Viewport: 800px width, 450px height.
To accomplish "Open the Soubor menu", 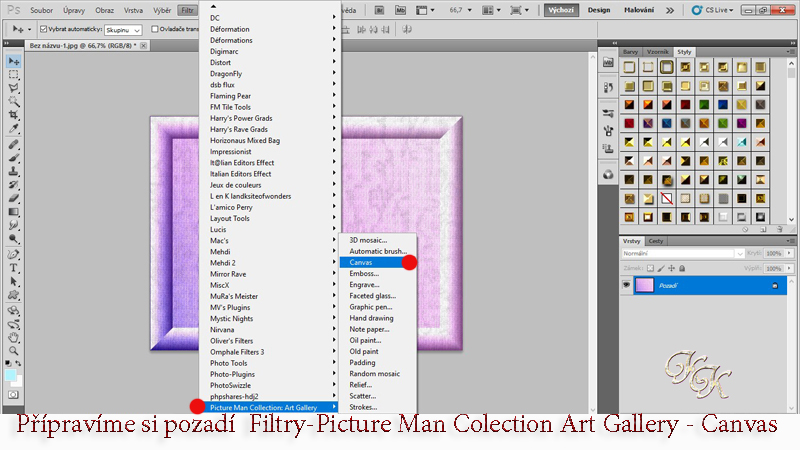I will [x=41, y=10].
